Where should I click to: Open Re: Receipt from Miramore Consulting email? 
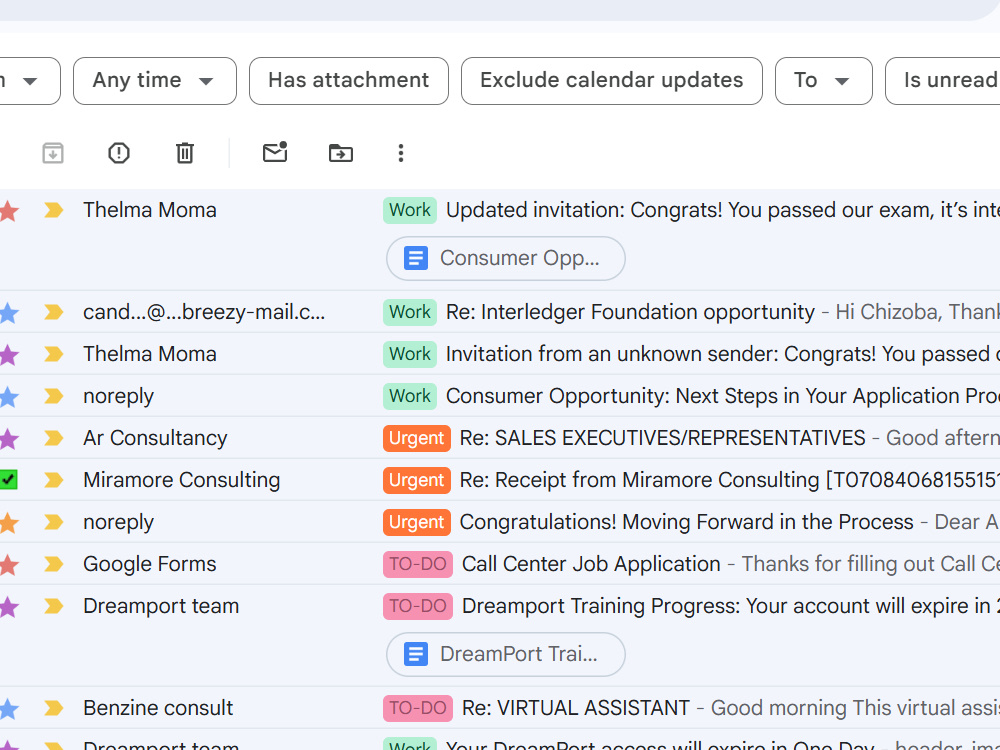730,480
